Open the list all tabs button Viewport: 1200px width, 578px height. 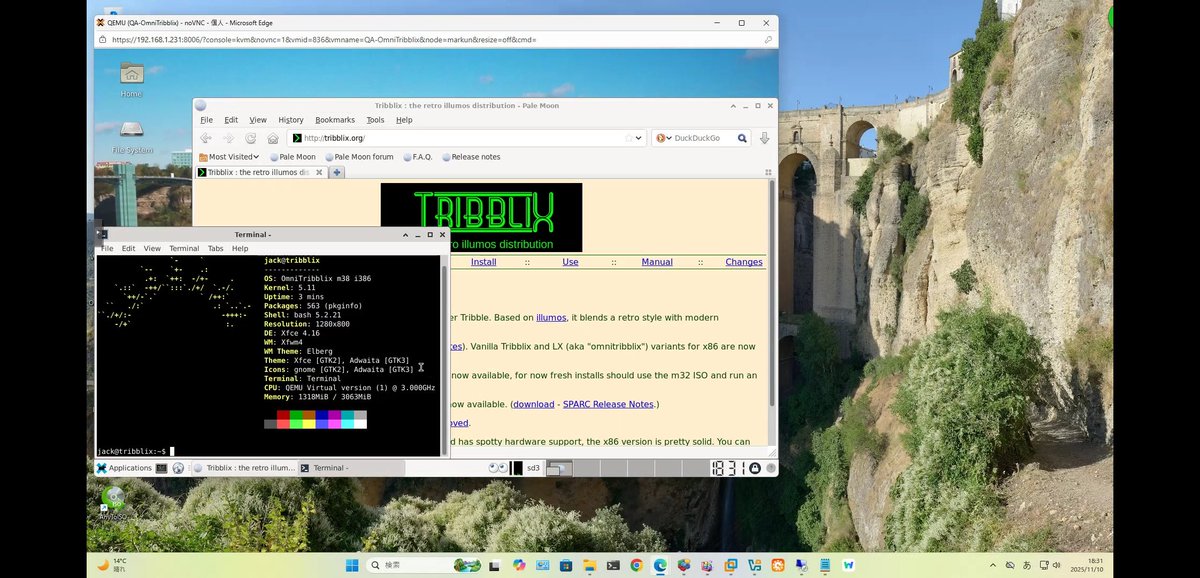[x=770, y=172]
